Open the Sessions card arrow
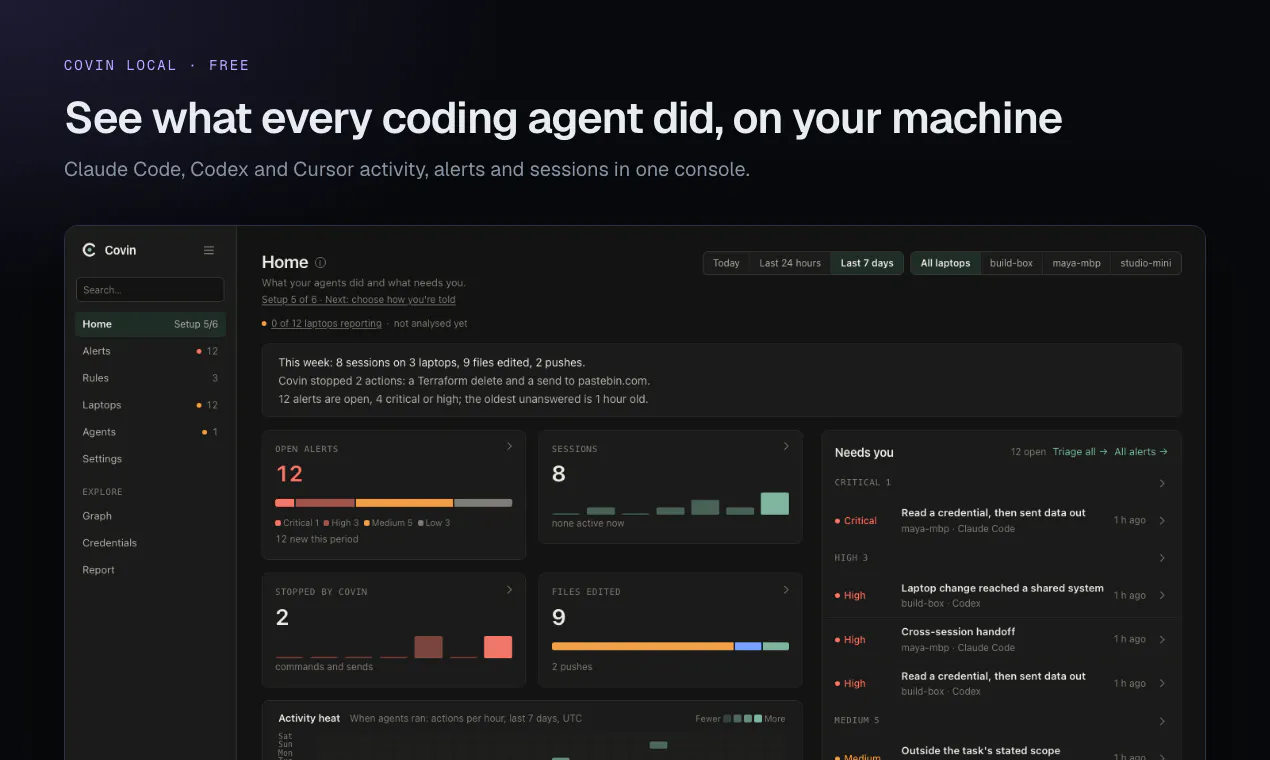 pos(786,447)
